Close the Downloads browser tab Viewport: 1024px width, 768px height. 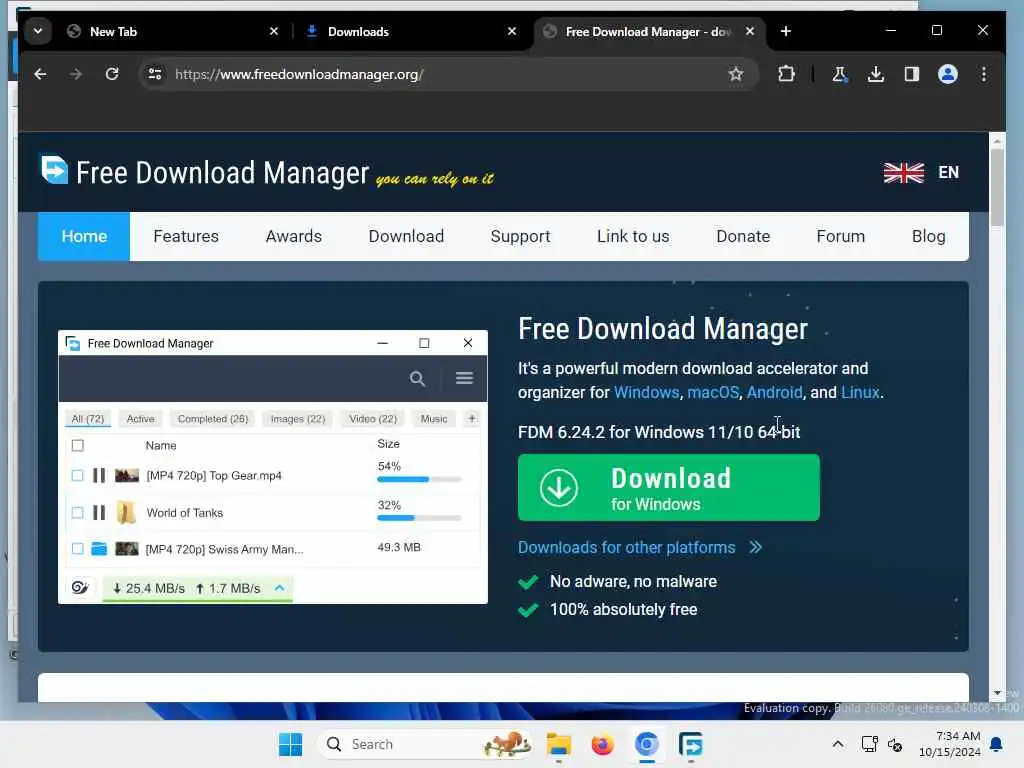point(512,31)
